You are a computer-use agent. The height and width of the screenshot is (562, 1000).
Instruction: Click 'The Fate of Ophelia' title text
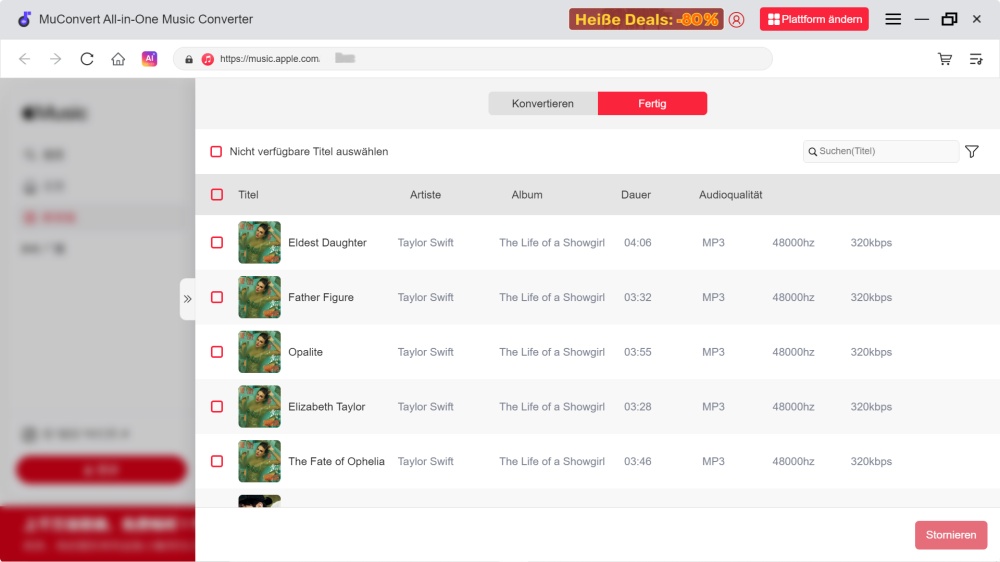pos(336,461)
